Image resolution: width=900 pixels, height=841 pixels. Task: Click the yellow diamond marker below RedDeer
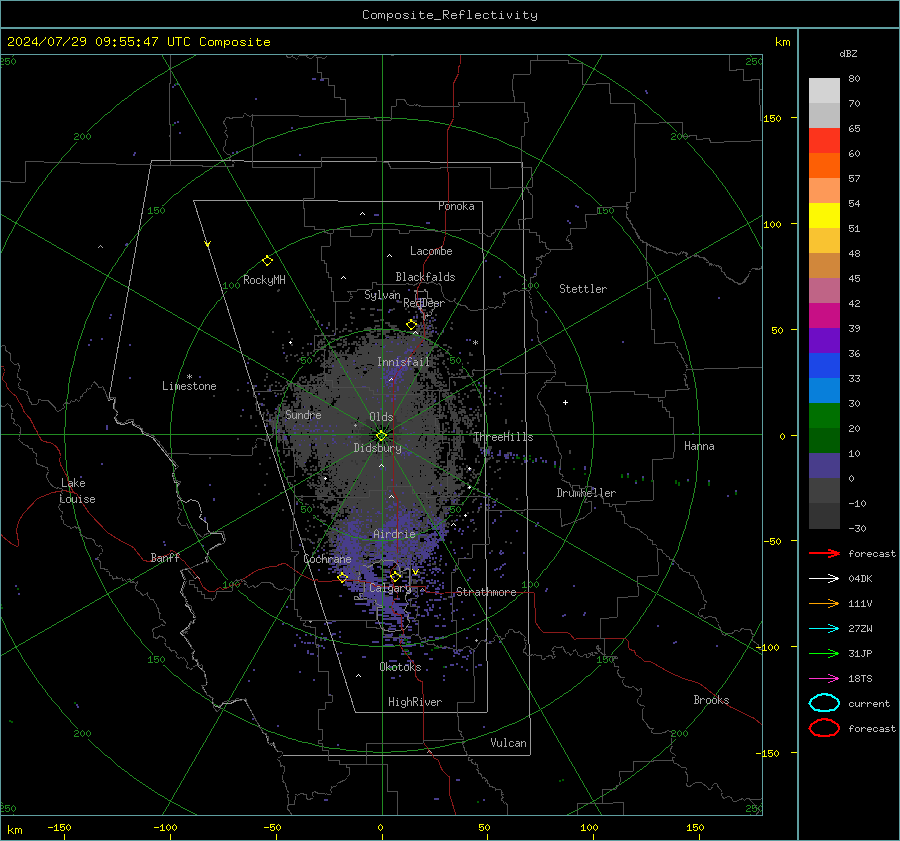pyautogui.click(x=412, y=325)
